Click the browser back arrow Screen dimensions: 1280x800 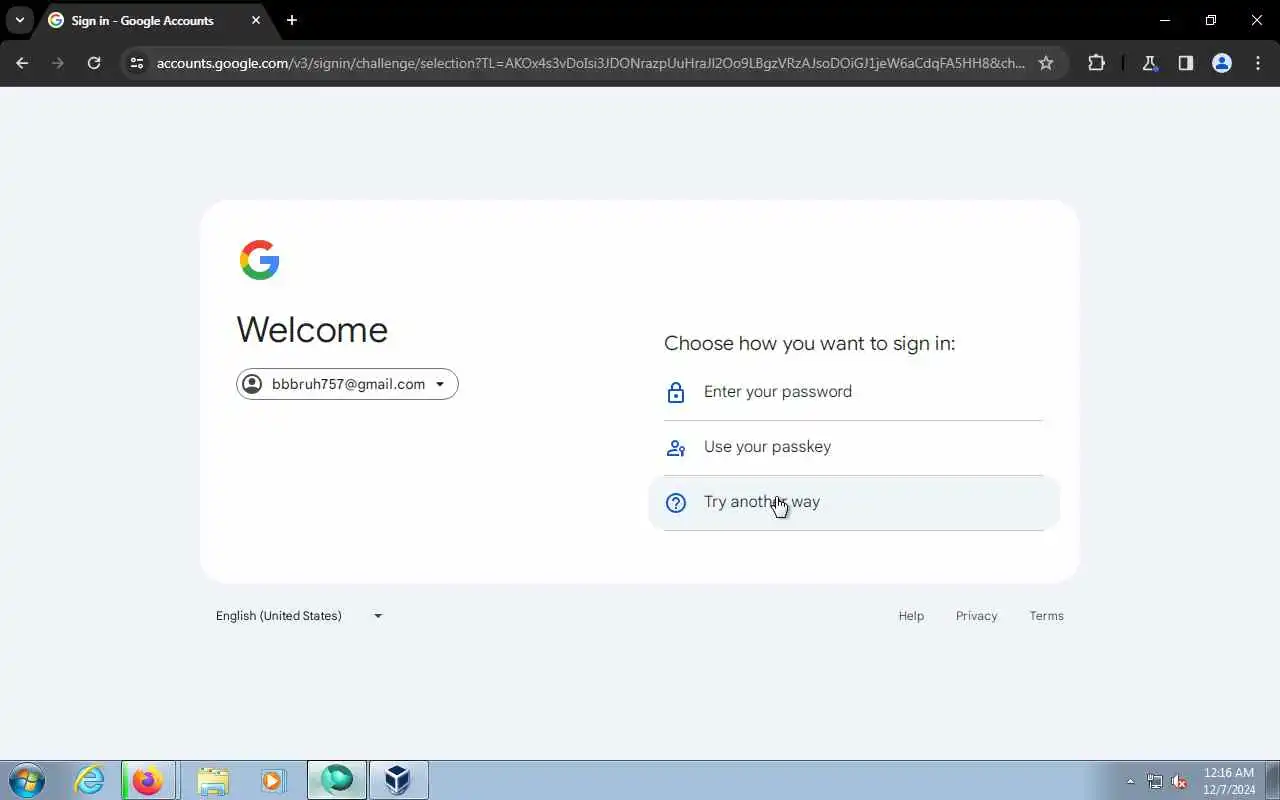(22, 63)
